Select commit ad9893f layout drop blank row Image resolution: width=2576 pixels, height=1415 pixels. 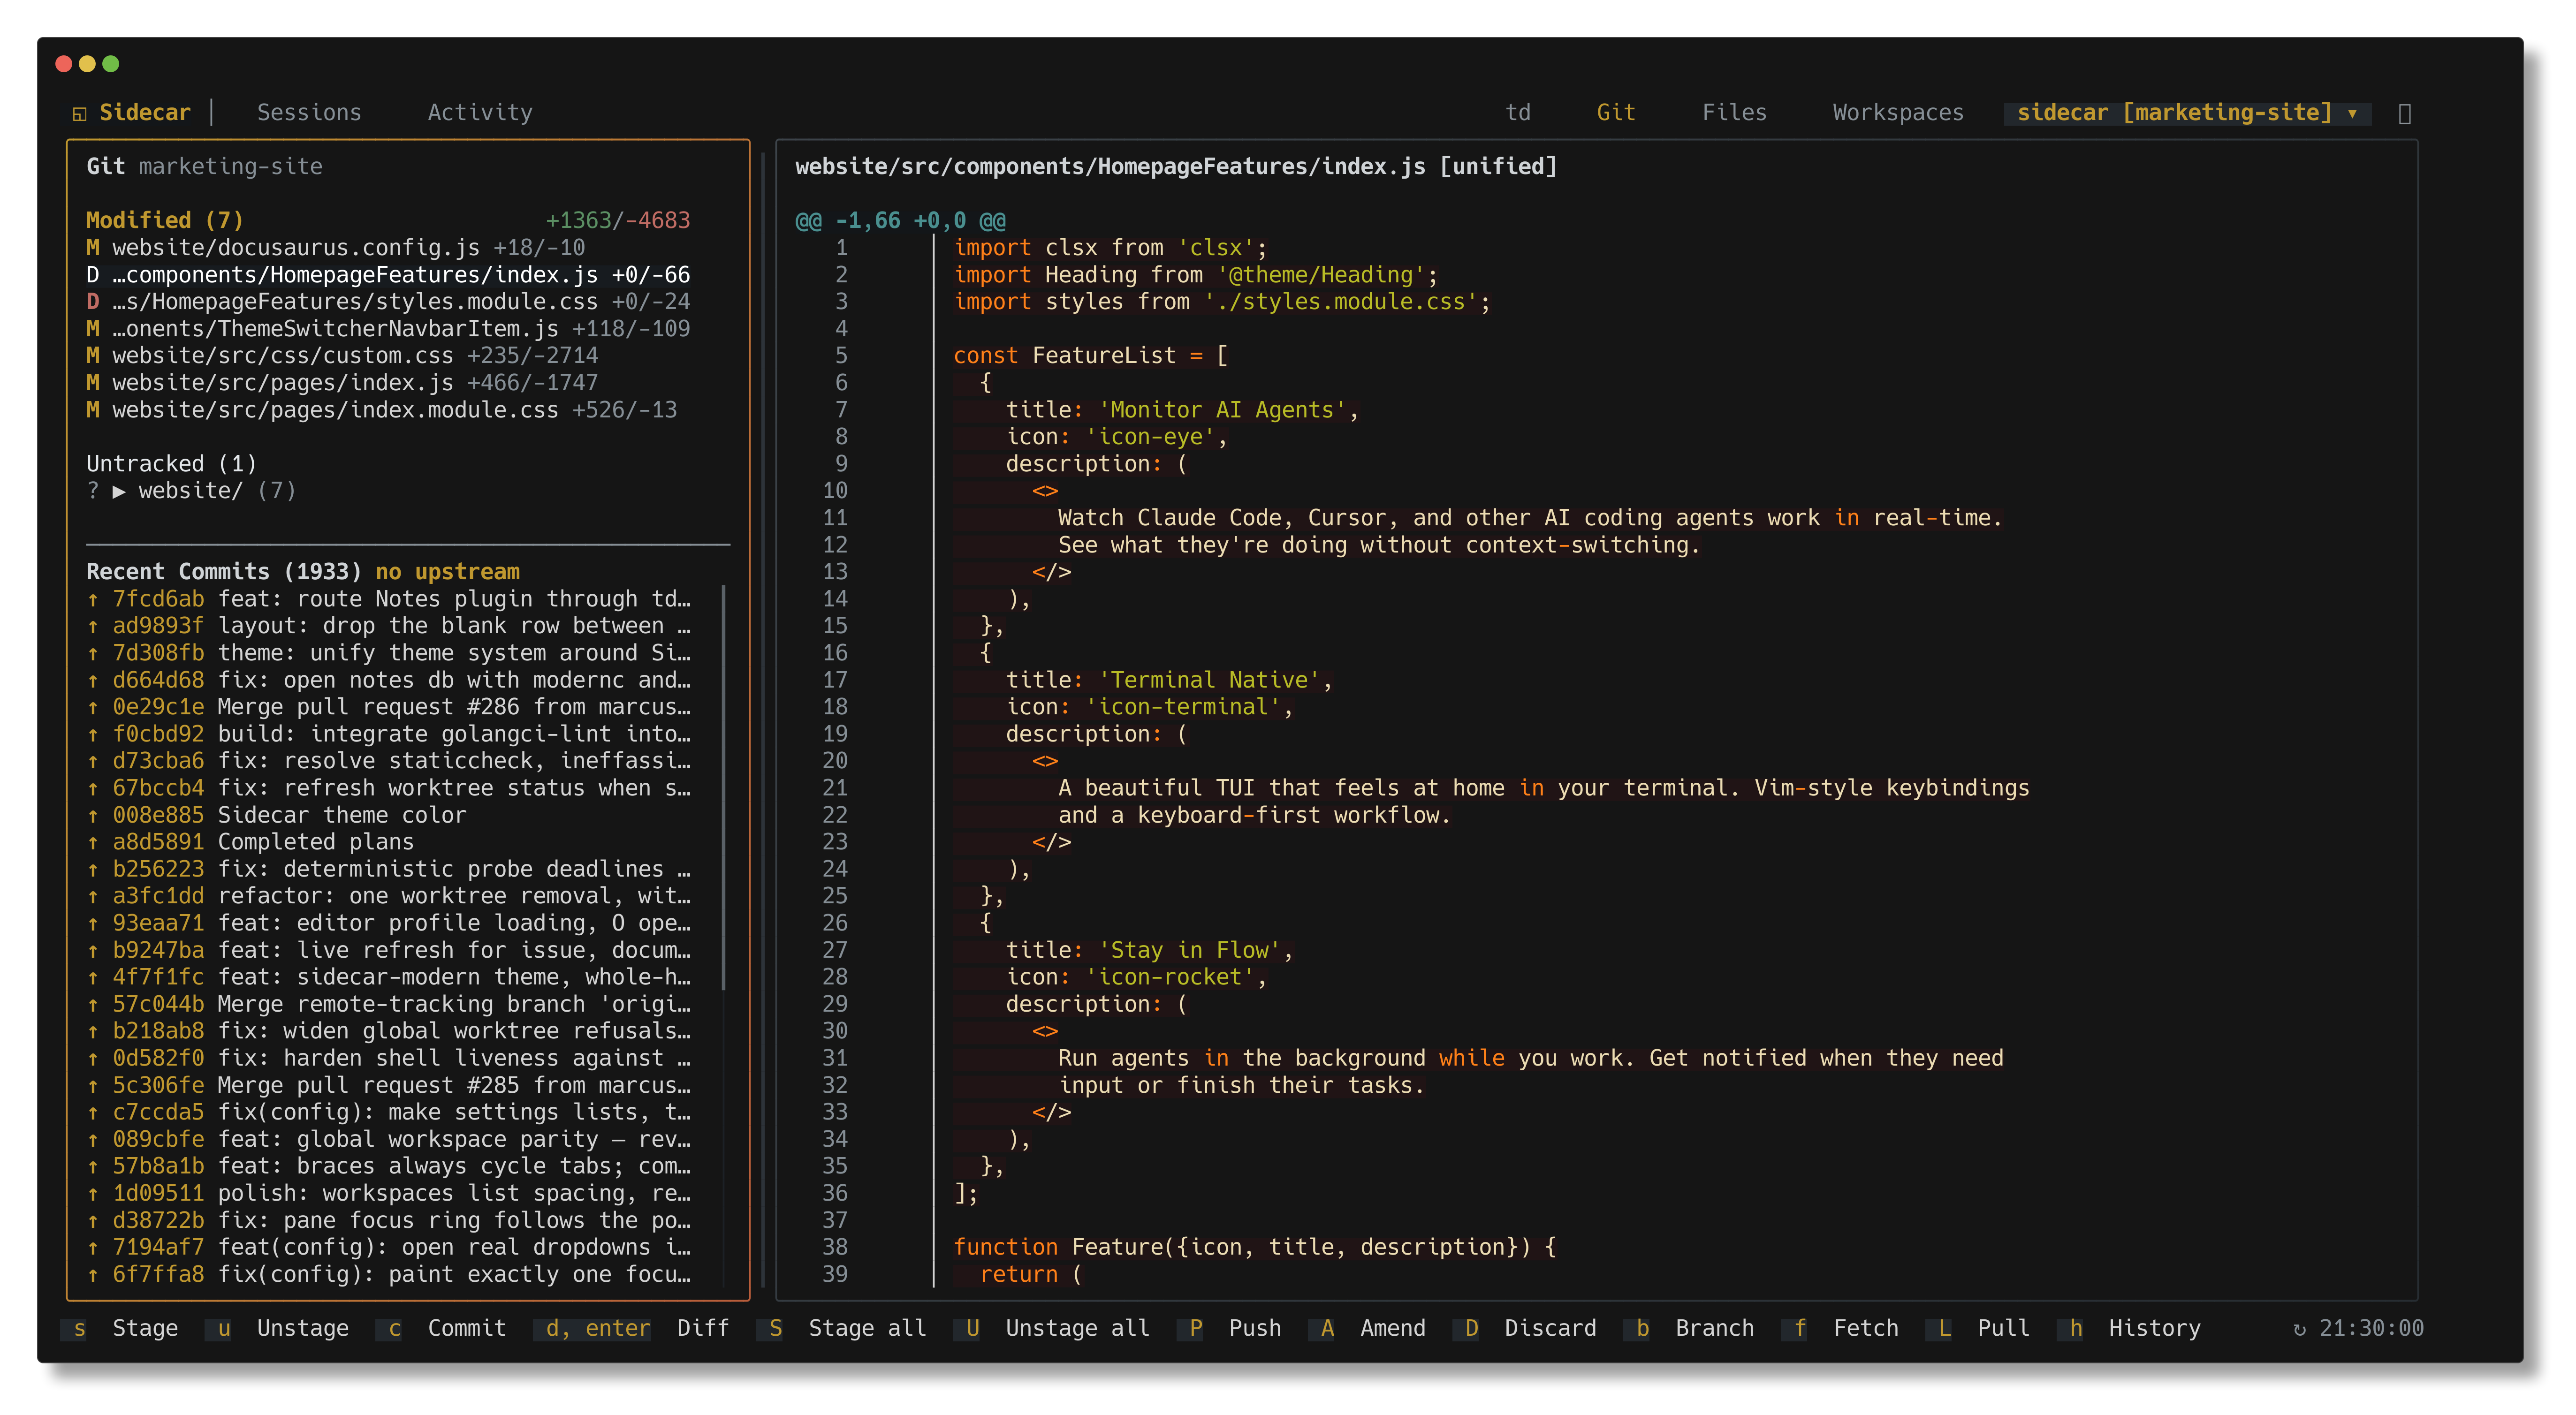tap(389, 625)
